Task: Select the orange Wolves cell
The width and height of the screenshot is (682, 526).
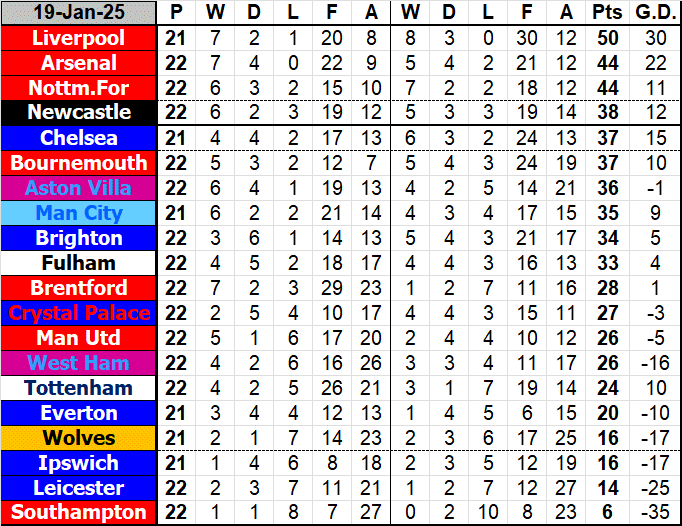Action: (79, 438)
